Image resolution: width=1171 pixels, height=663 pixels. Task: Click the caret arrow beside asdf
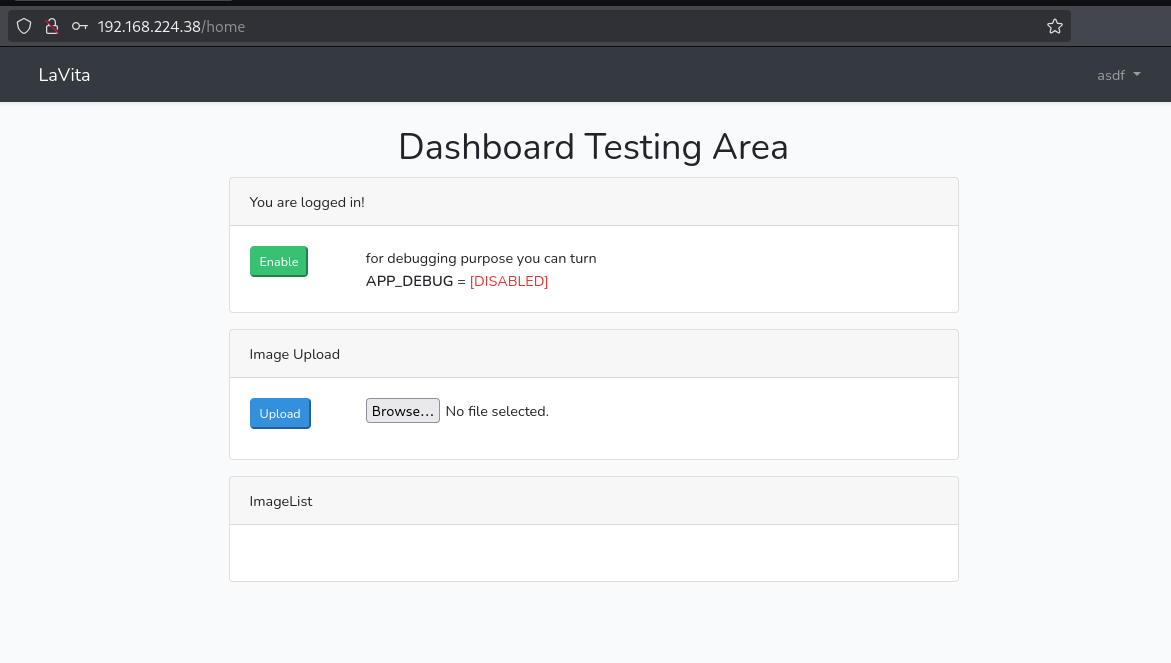[1137, 75]
